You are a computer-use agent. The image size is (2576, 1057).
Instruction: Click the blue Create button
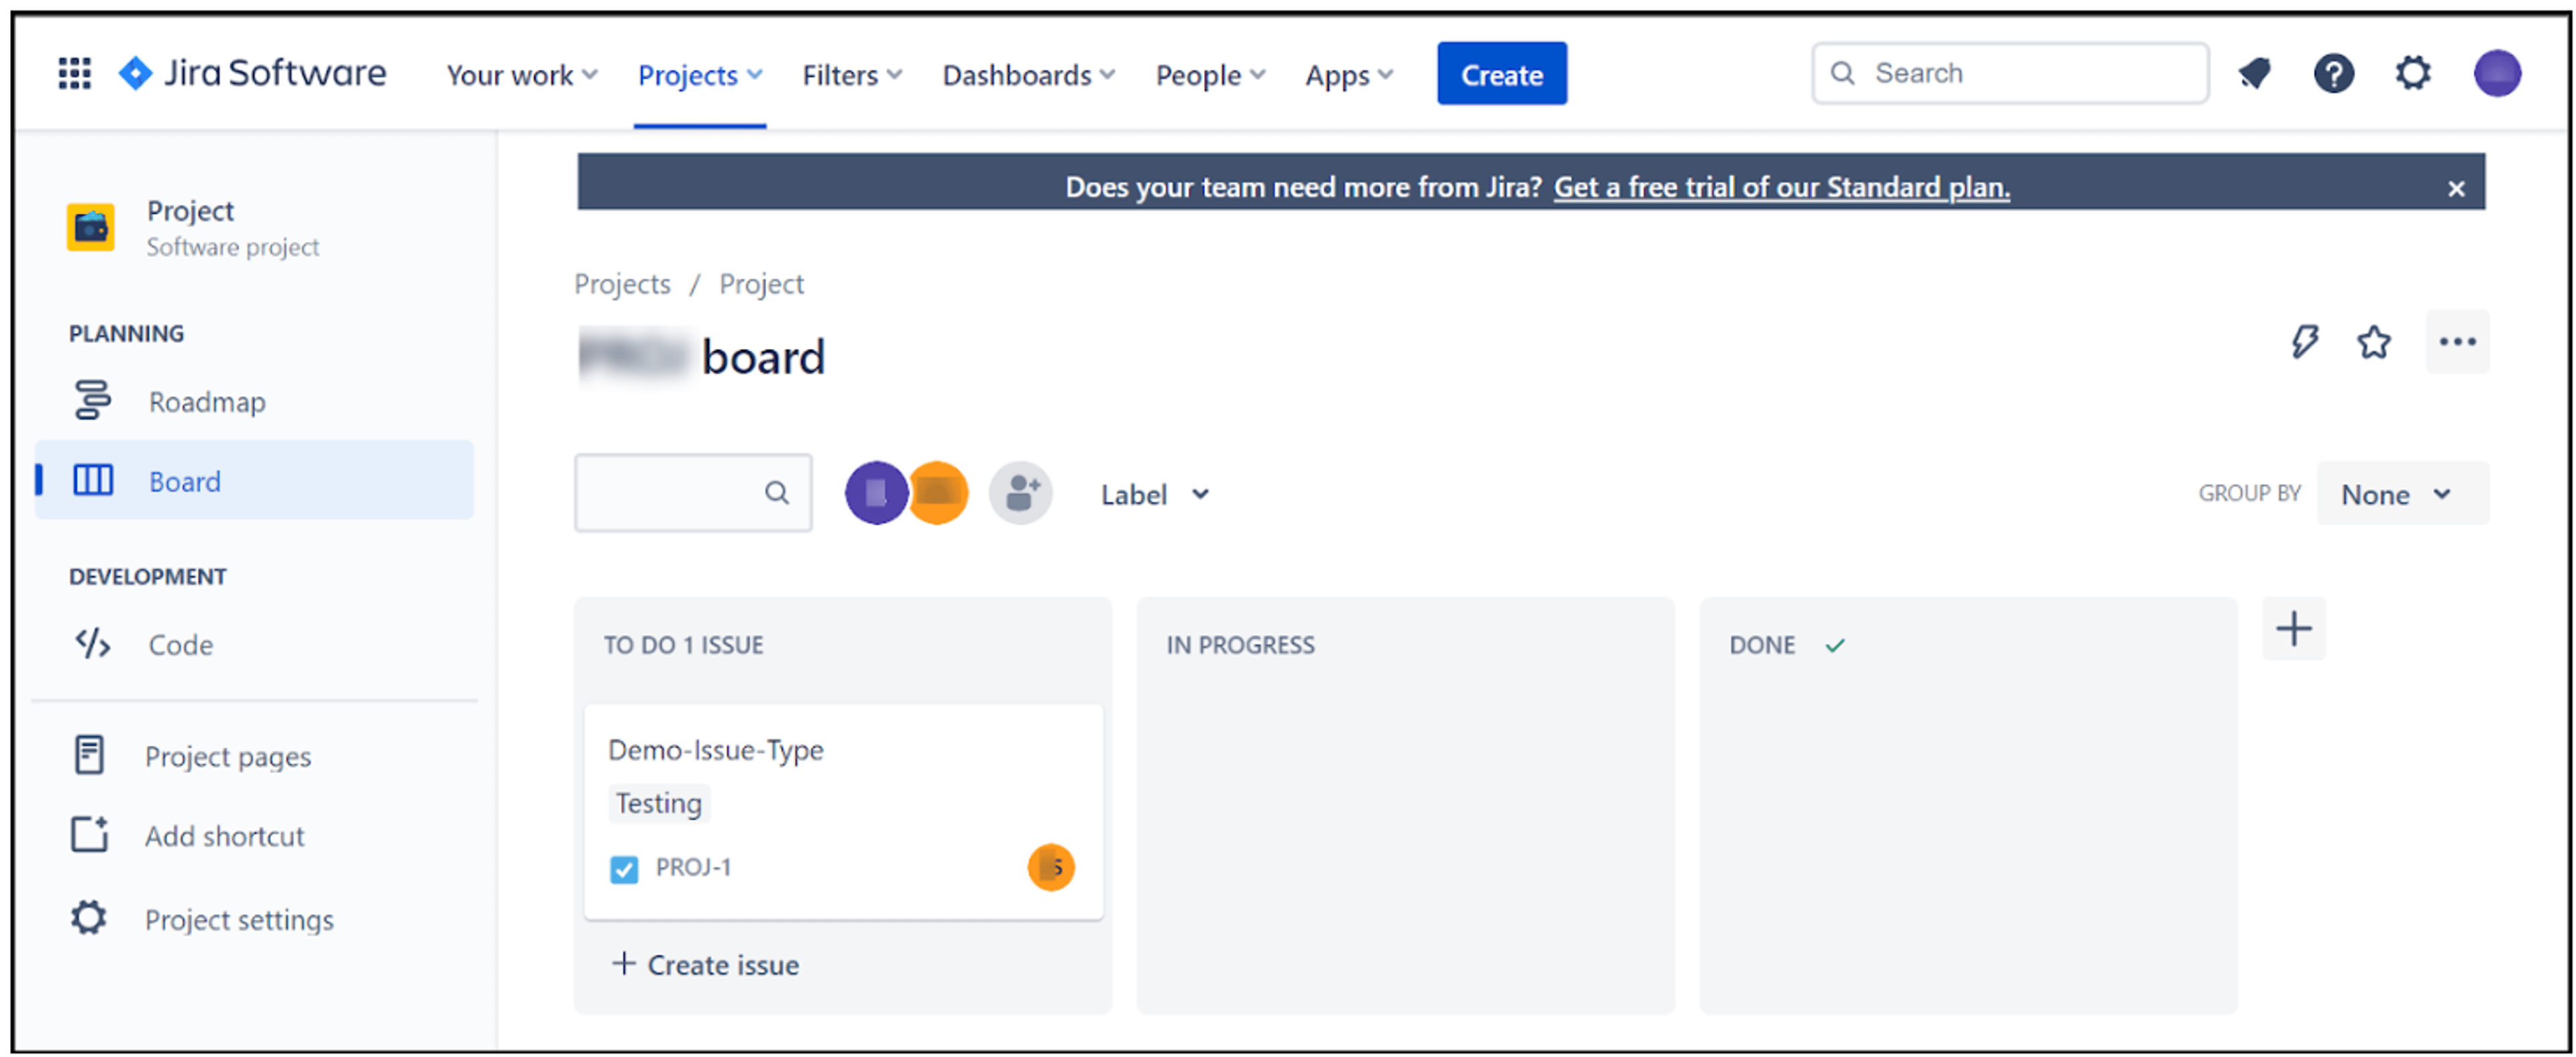pos(1501,74)
